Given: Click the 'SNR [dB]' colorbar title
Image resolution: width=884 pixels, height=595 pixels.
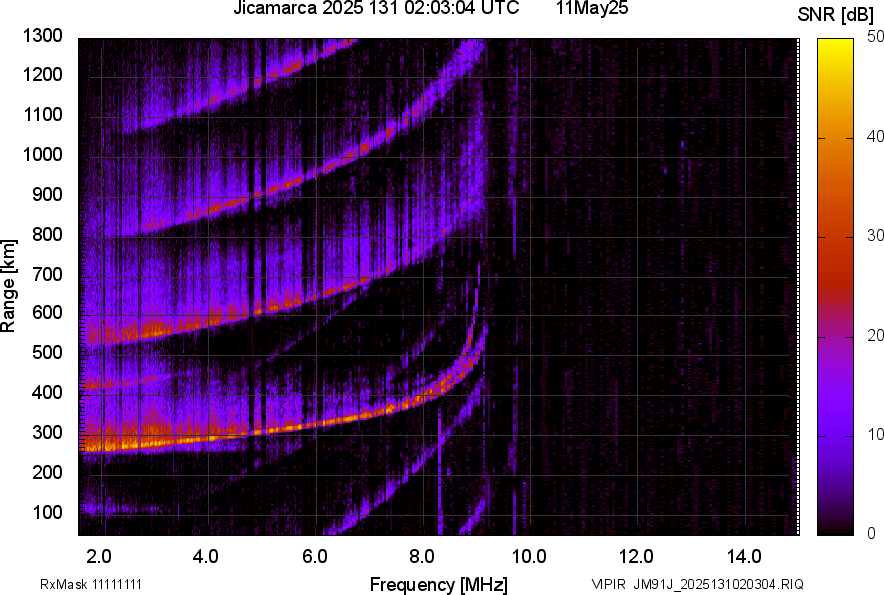Looking at the screenshot, I should click(x=836, y=15).
